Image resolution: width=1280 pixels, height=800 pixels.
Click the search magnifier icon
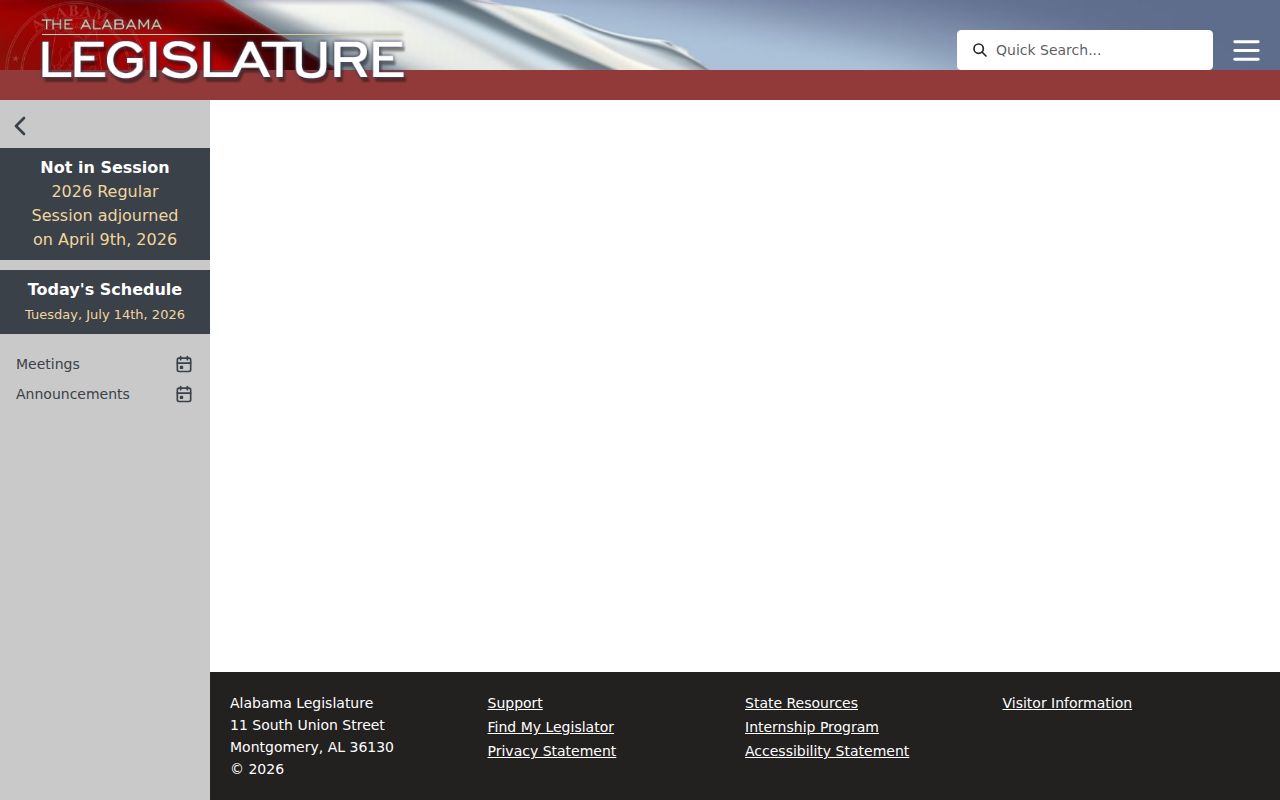coord(980,50)
